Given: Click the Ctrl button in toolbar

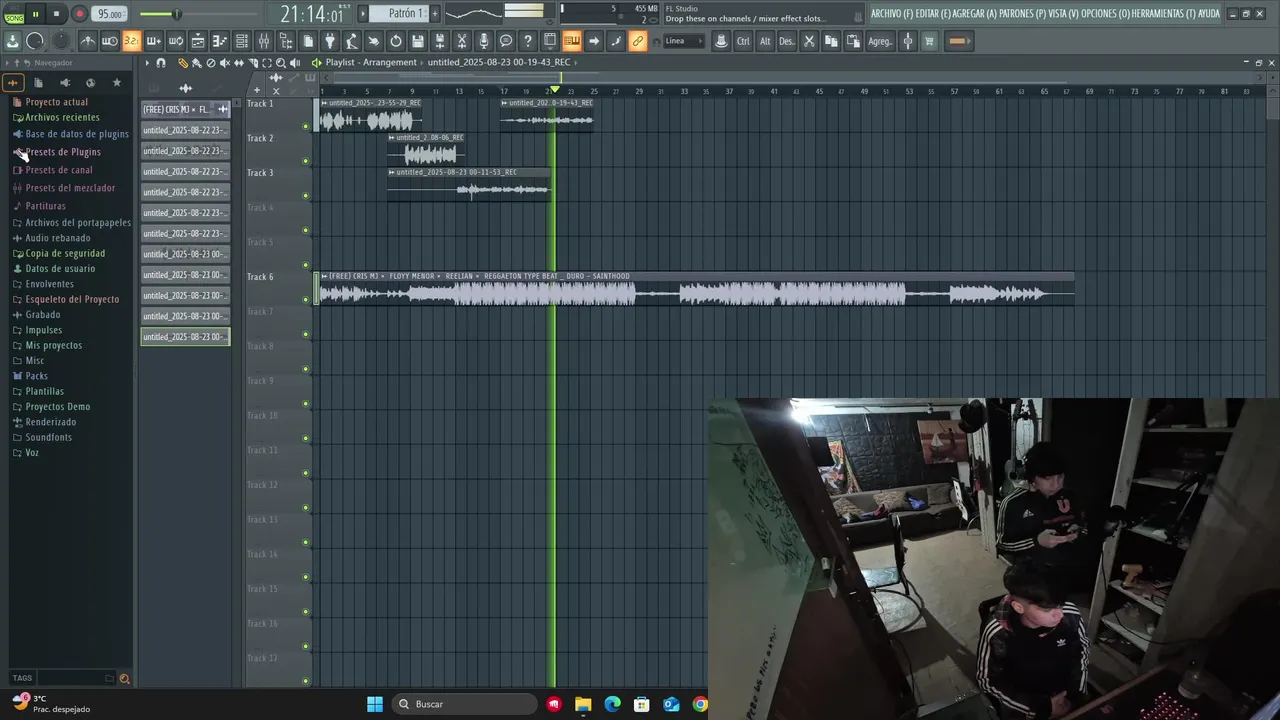Looking at the screenshot, I should 743,41.
